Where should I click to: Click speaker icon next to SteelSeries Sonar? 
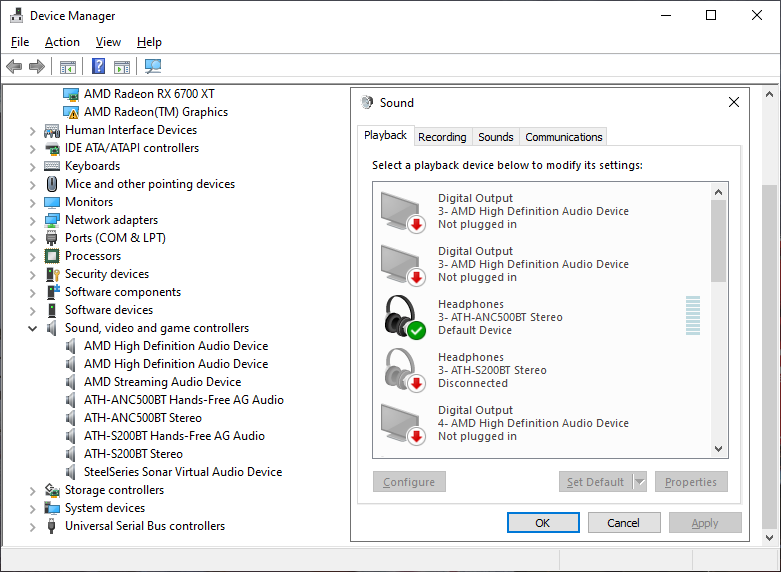pyautogui.click(x=71, y=472)
